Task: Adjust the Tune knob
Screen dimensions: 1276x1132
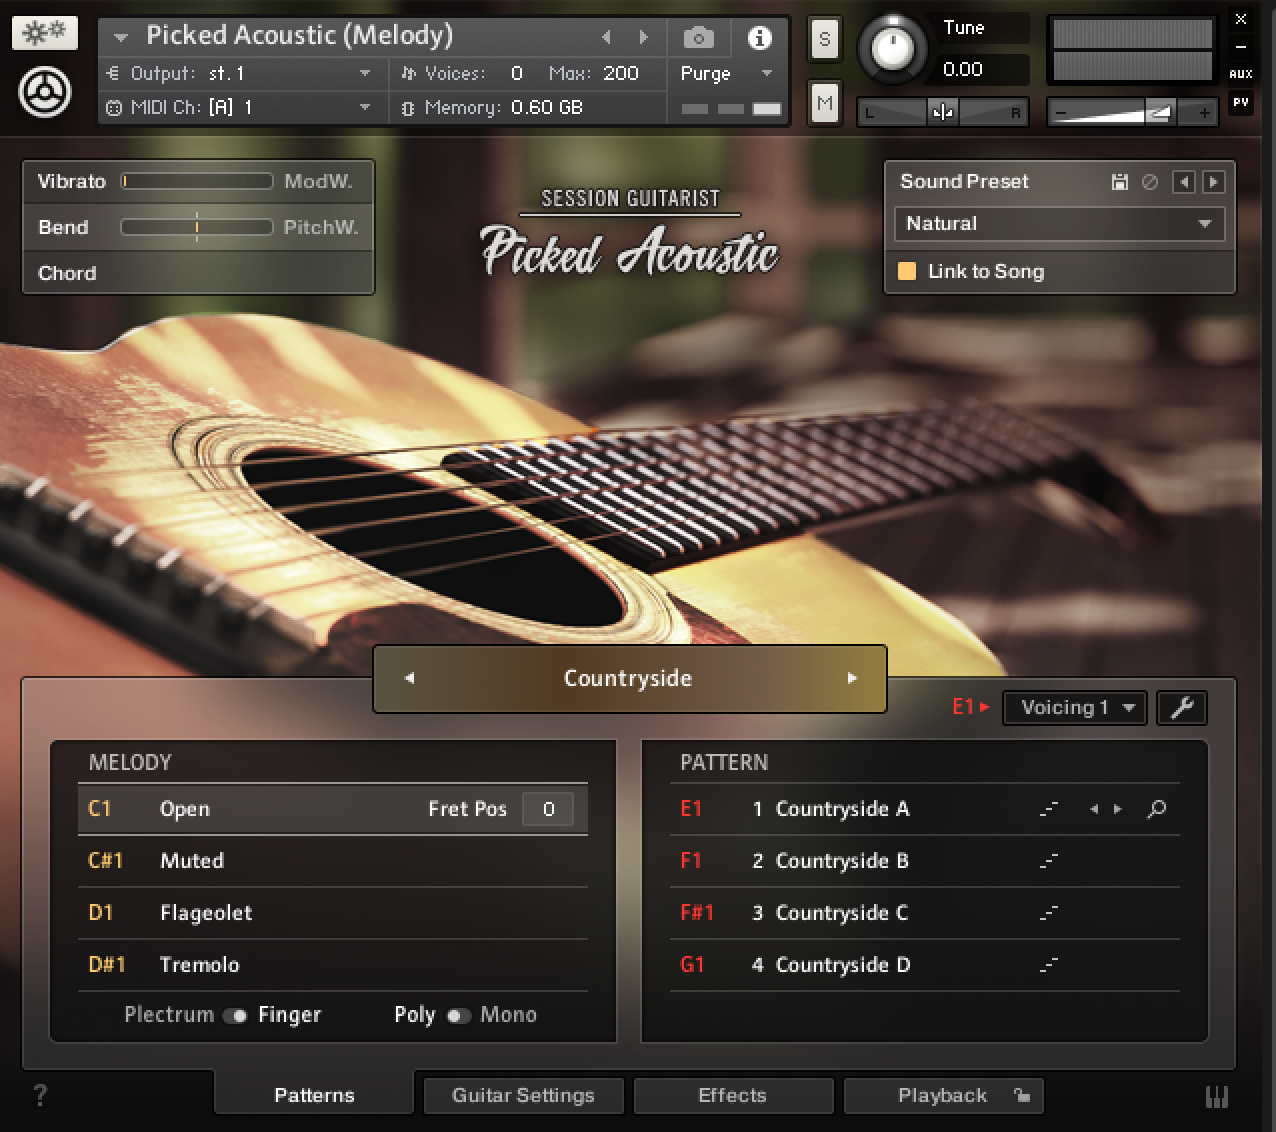Action: 893,46
